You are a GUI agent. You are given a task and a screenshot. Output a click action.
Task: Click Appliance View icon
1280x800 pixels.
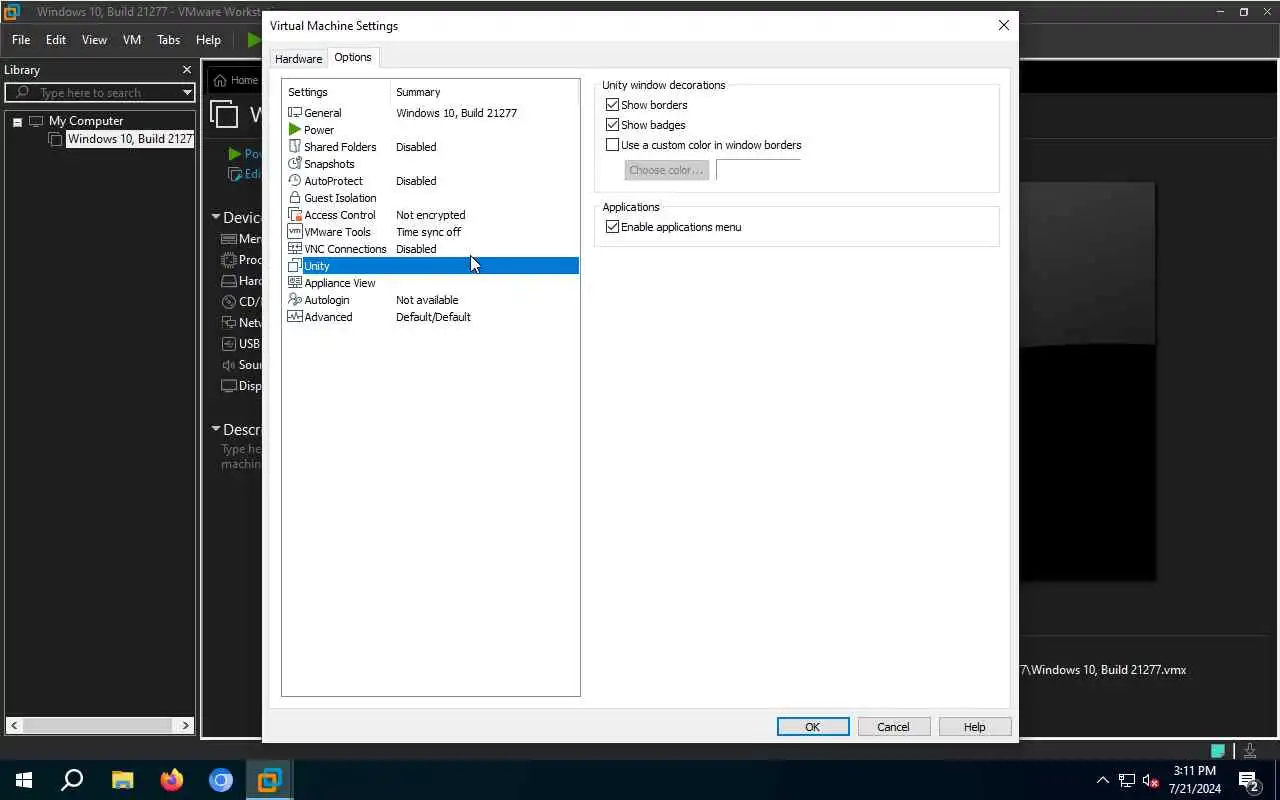295,283
